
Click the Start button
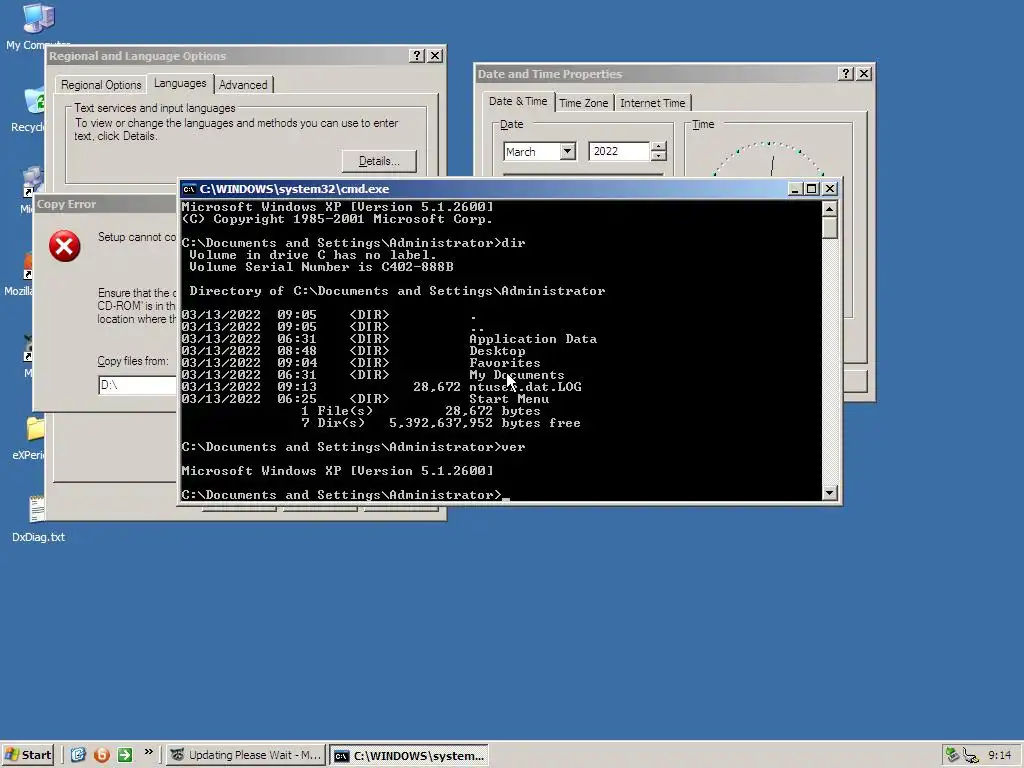[27, 755]
